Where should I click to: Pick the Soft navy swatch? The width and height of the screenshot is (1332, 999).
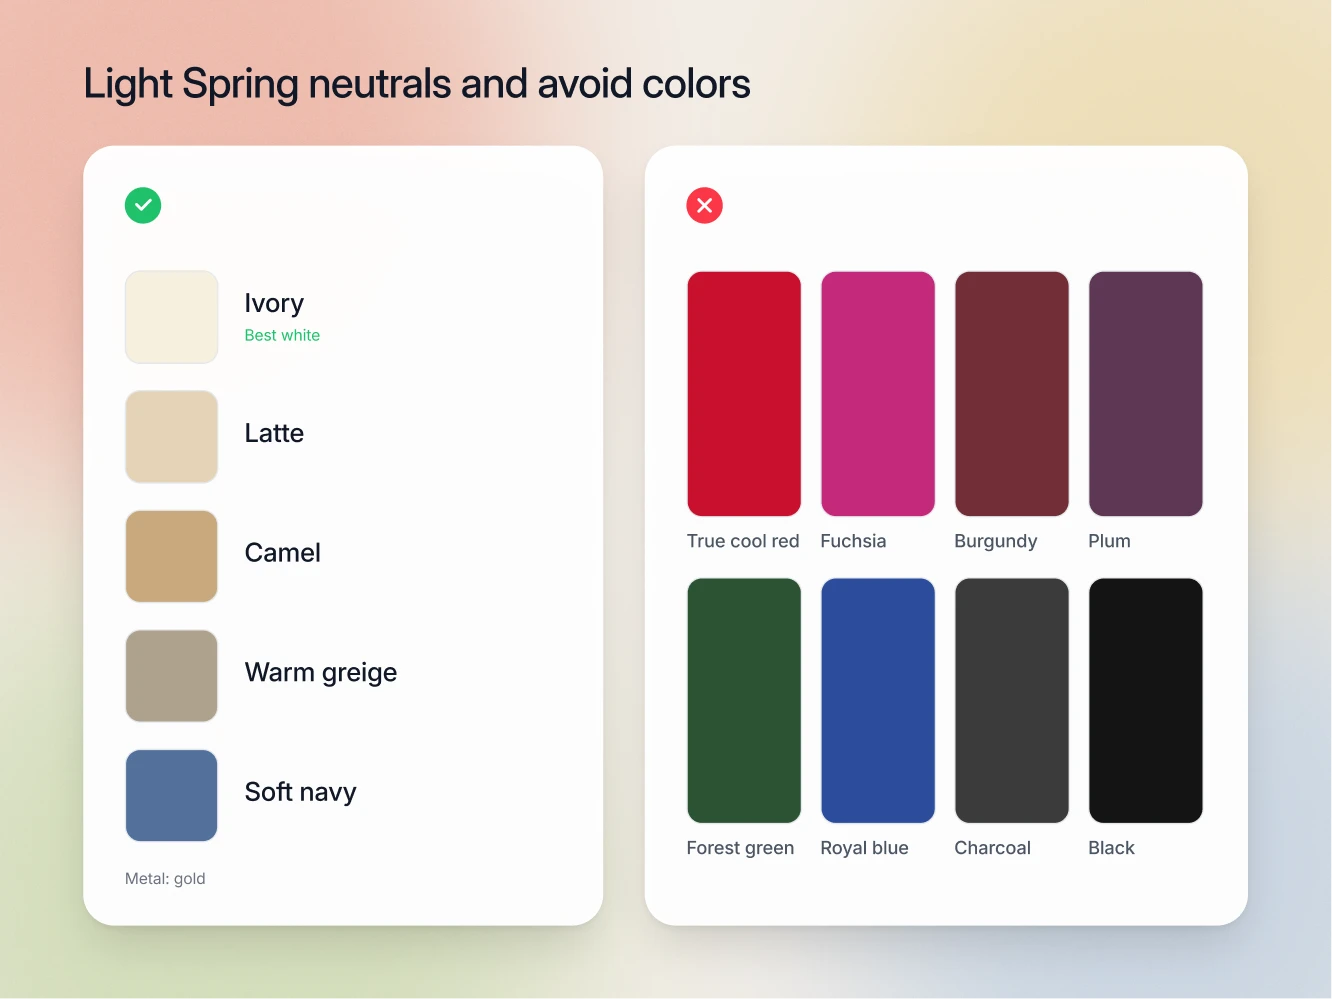click(x=172, y=796)
